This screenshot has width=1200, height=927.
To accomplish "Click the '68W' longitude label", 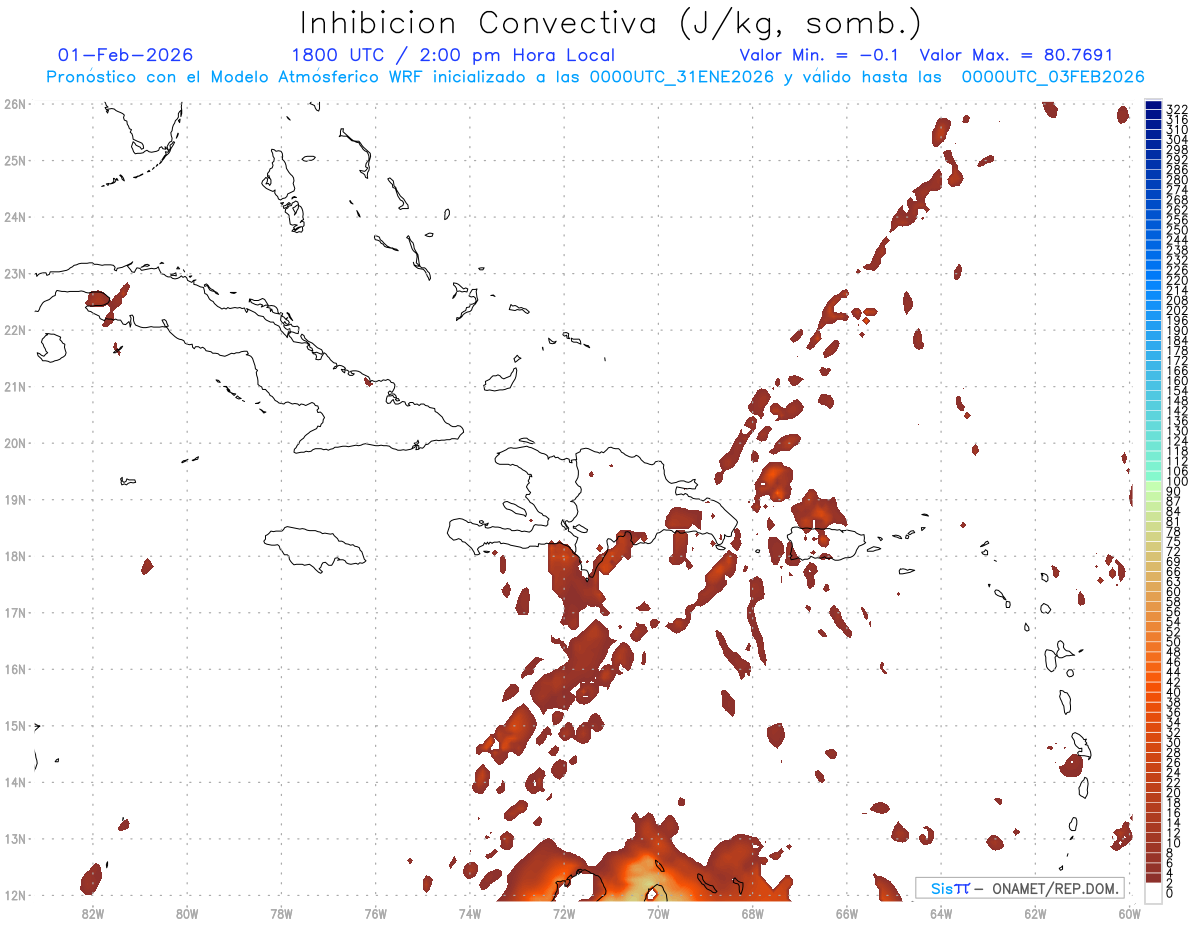I will pyautogui.click(x=753, y=913).
